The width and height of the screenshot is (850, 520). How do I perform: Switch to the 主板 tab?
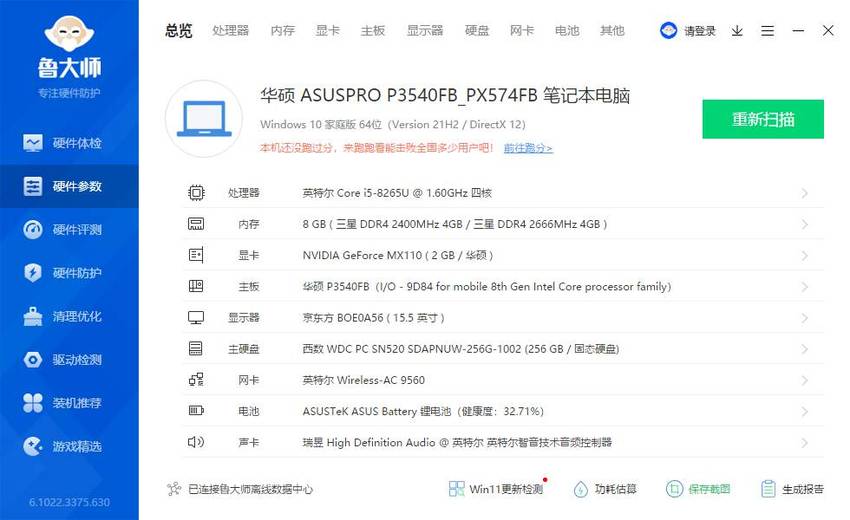(x=373, y=30)
